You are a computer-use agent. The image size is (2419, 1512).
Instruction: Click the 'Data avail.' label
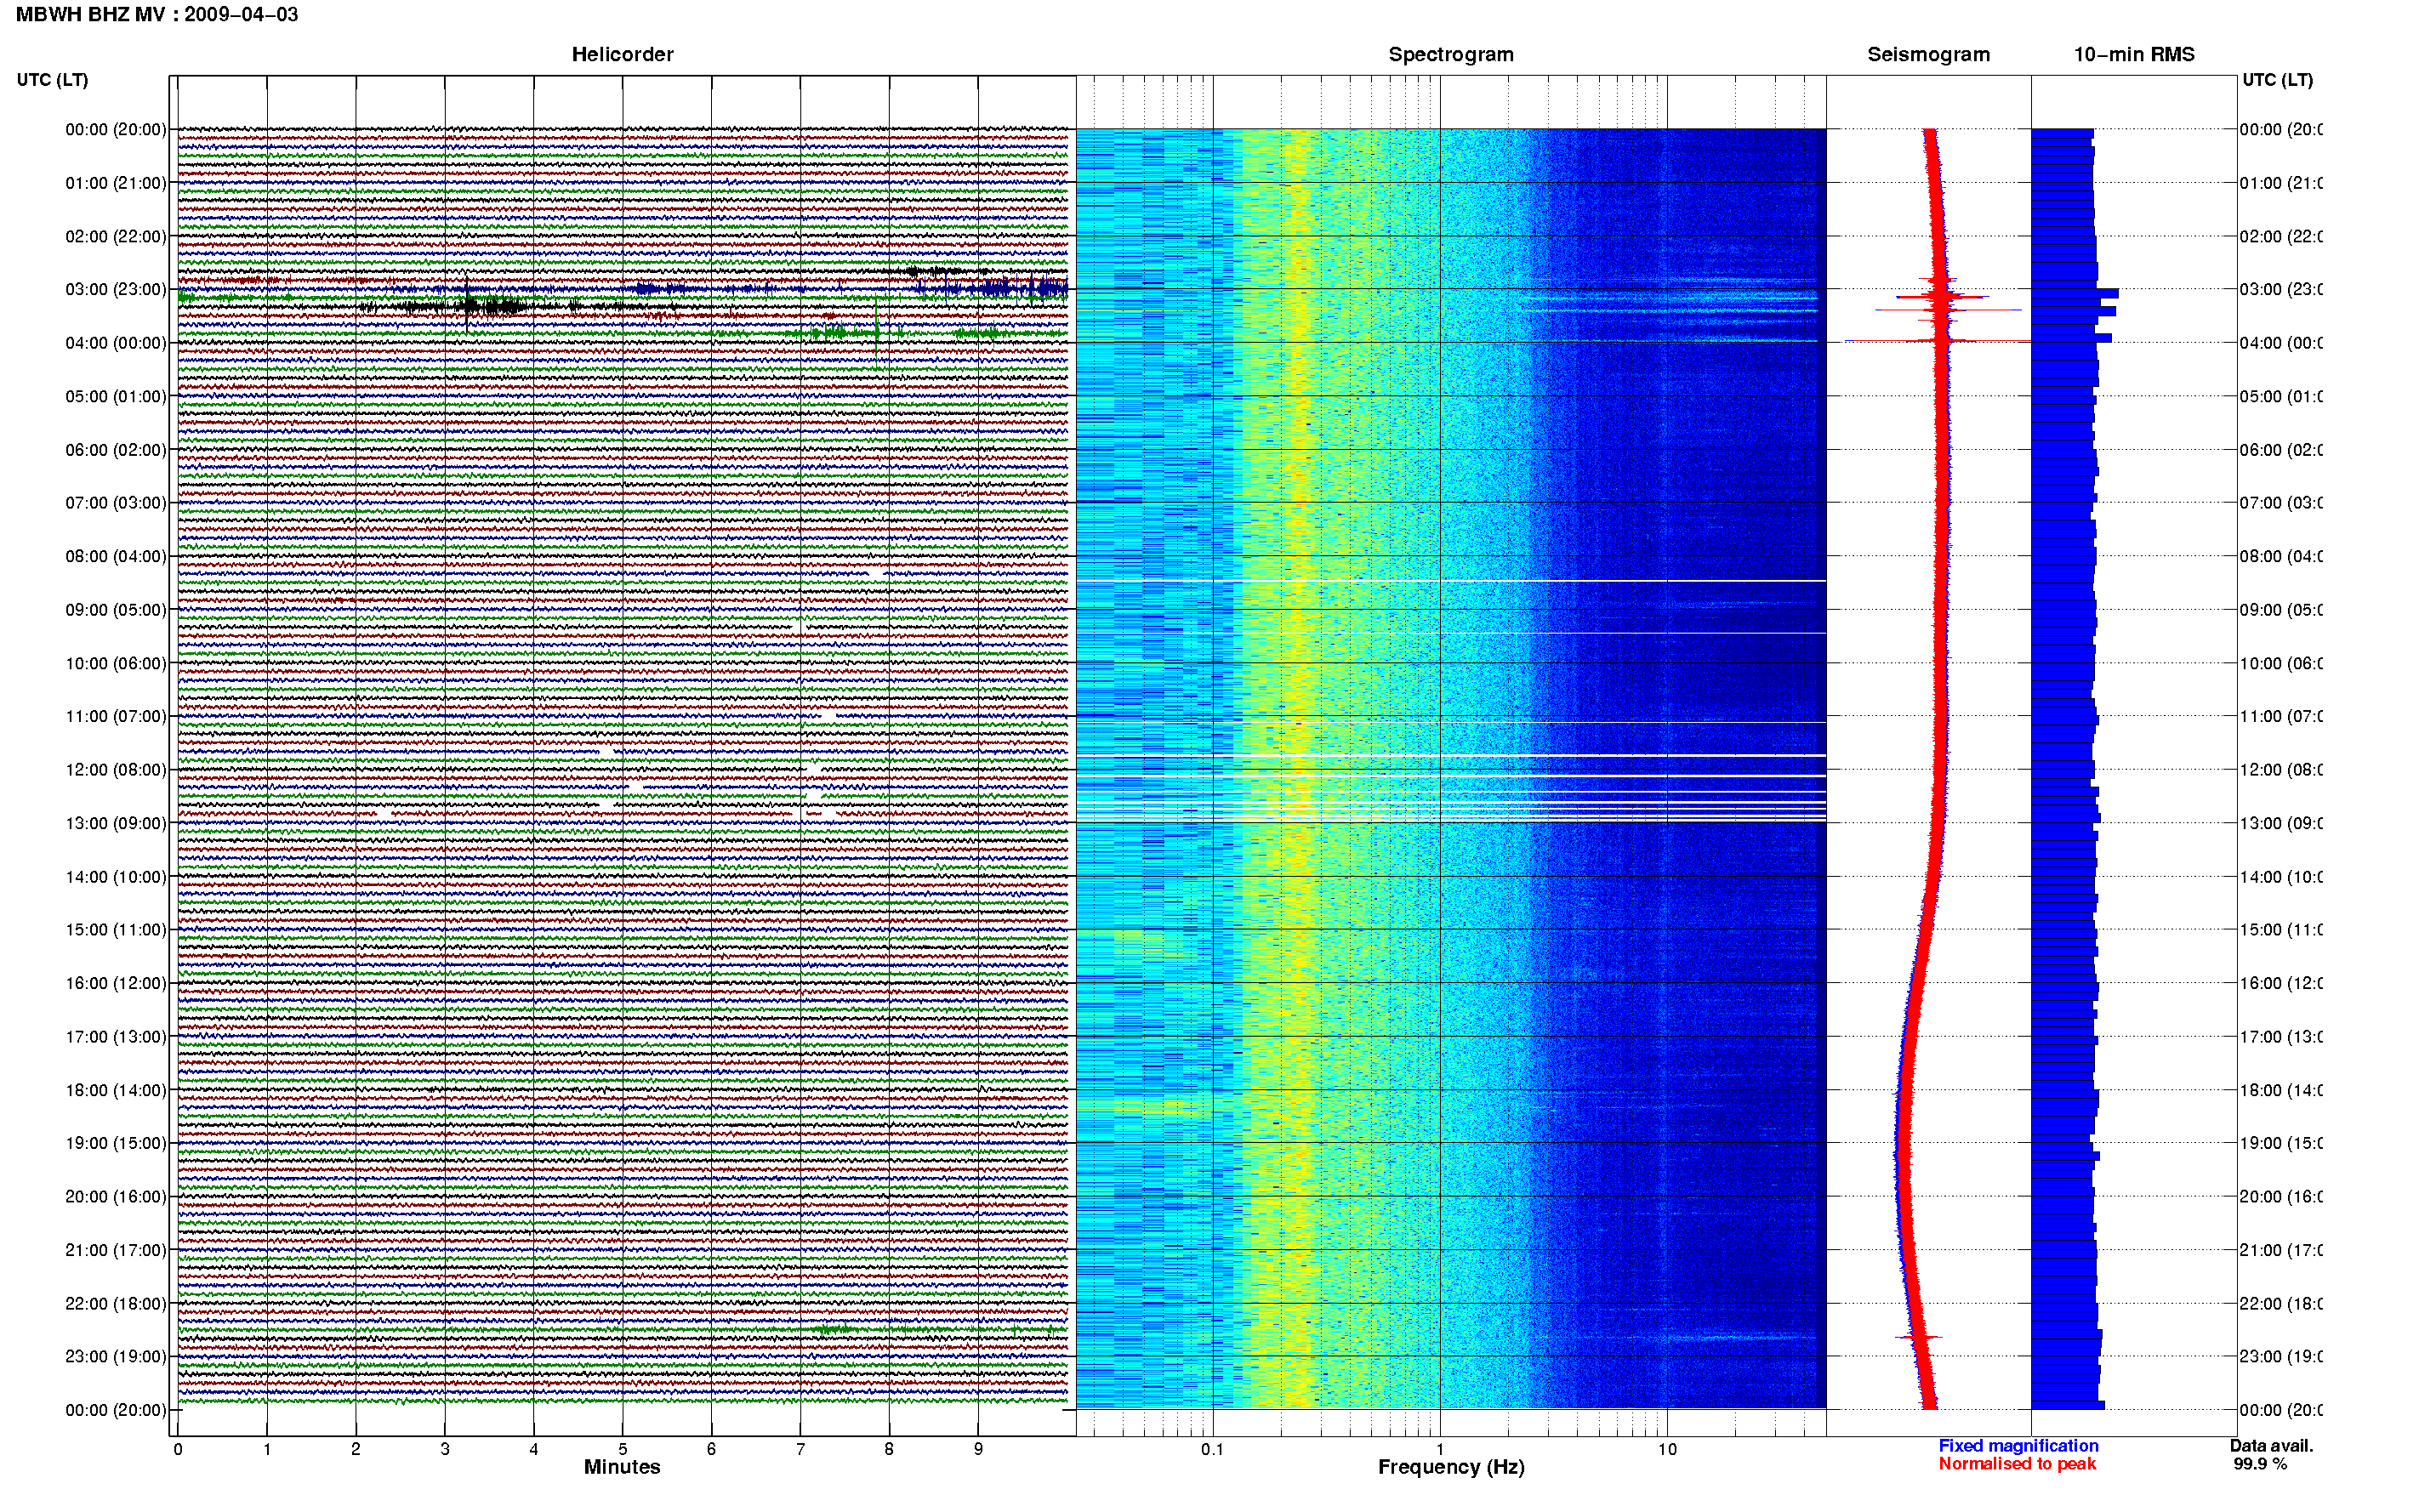(x=2271, y=1446)
